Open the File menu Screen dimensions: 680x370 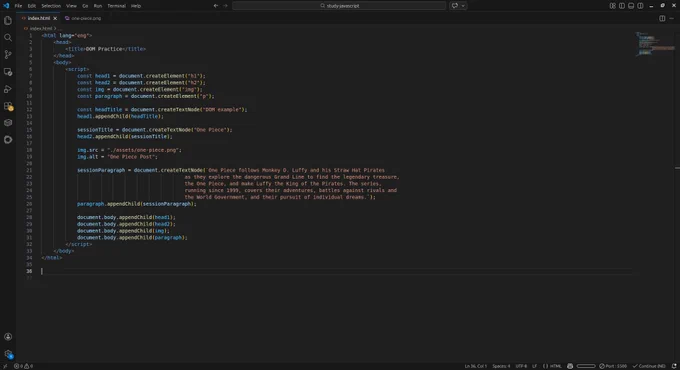[18, 6]
